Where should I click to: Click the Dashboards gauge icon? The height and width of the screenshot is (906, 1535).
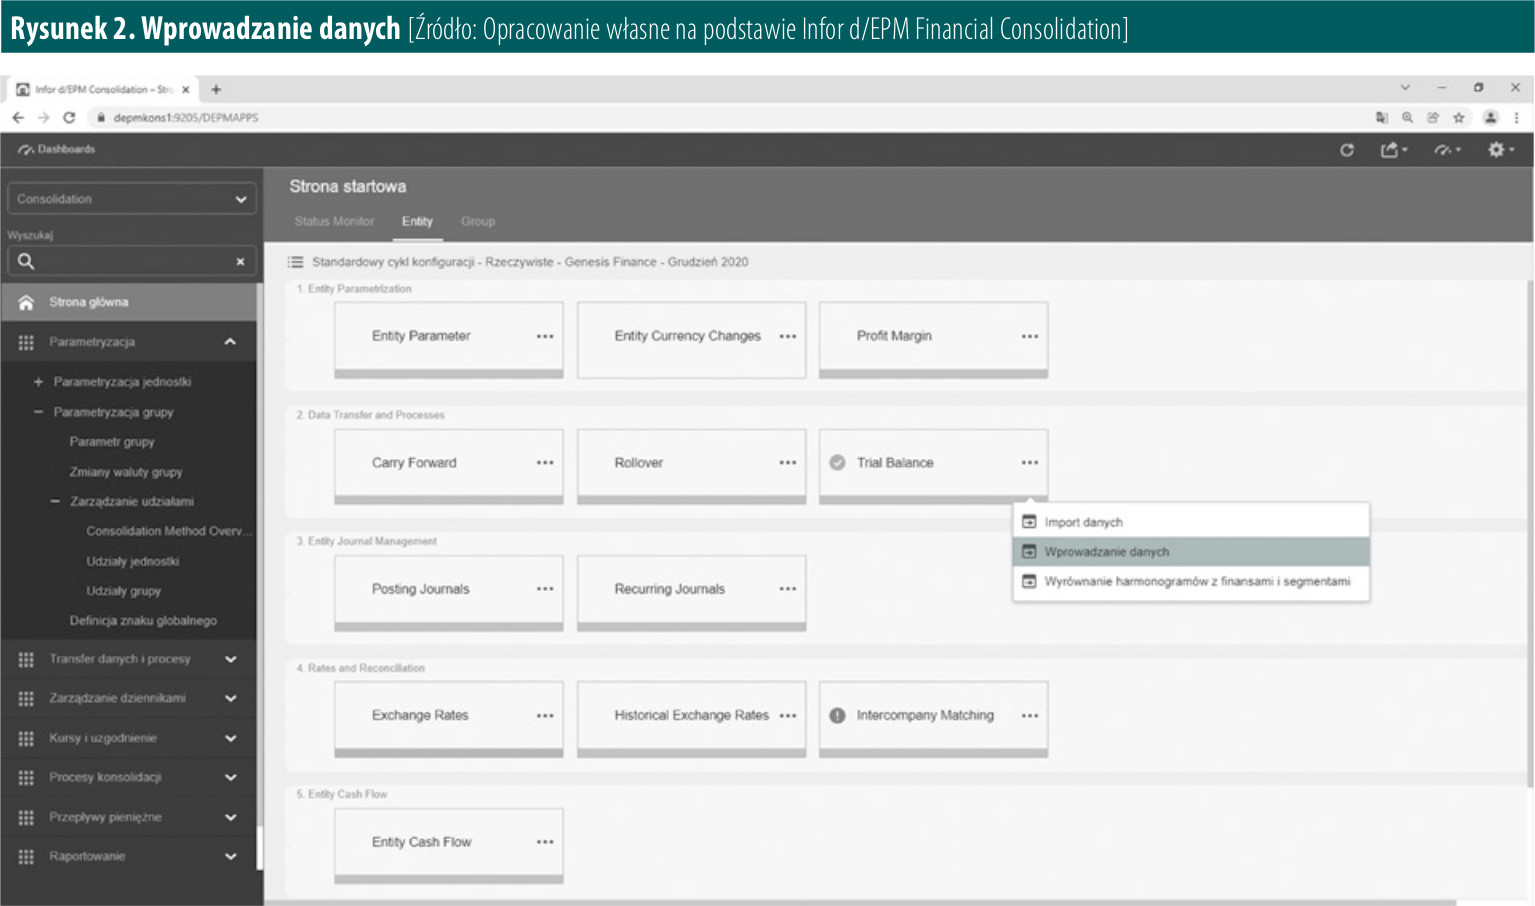(x=26, y=150)
